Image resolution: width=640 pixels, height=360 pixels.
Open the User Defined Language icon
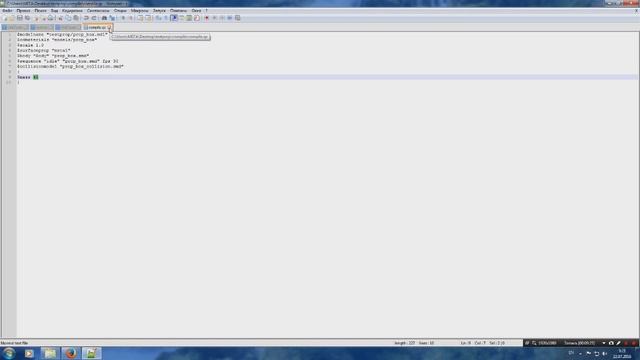182,18
